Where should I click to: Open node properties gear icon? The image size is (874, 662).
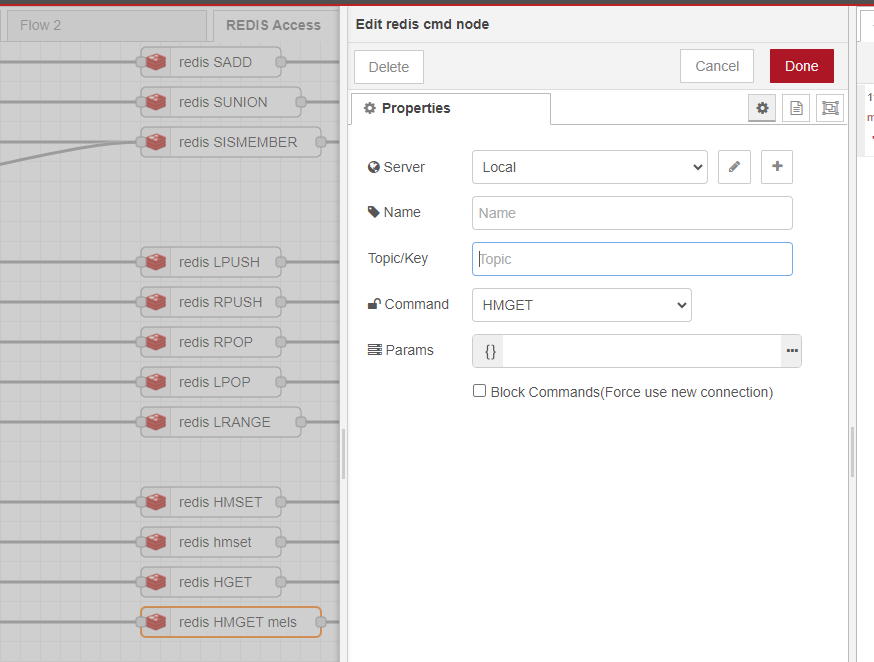click(x=762, y=108)
